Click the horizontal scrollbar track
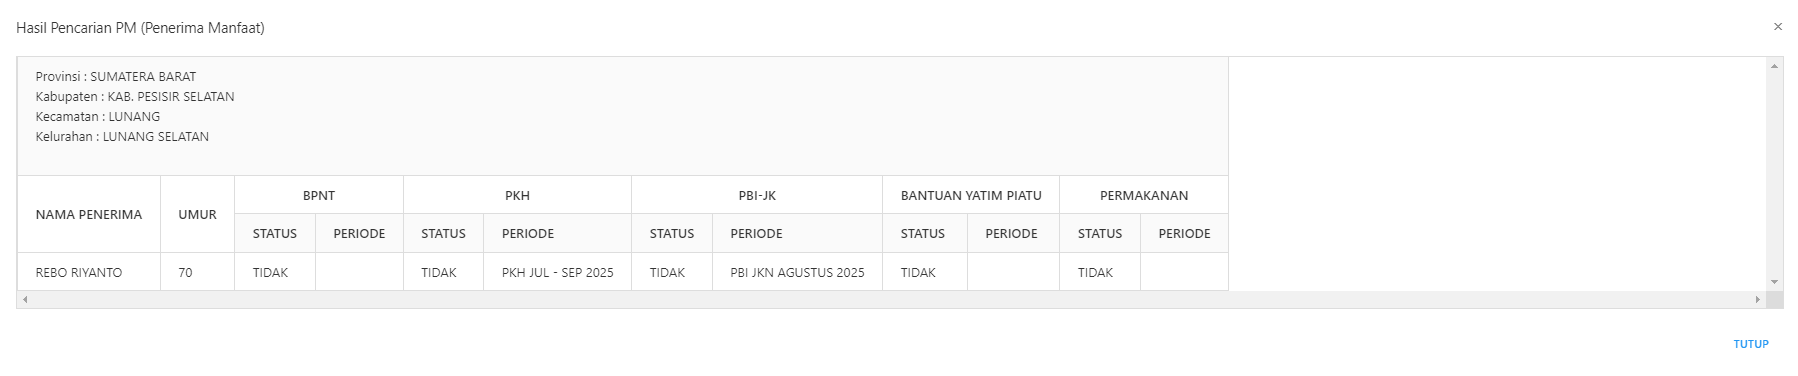Screen dimensions: 1798x376 (891, 299)
